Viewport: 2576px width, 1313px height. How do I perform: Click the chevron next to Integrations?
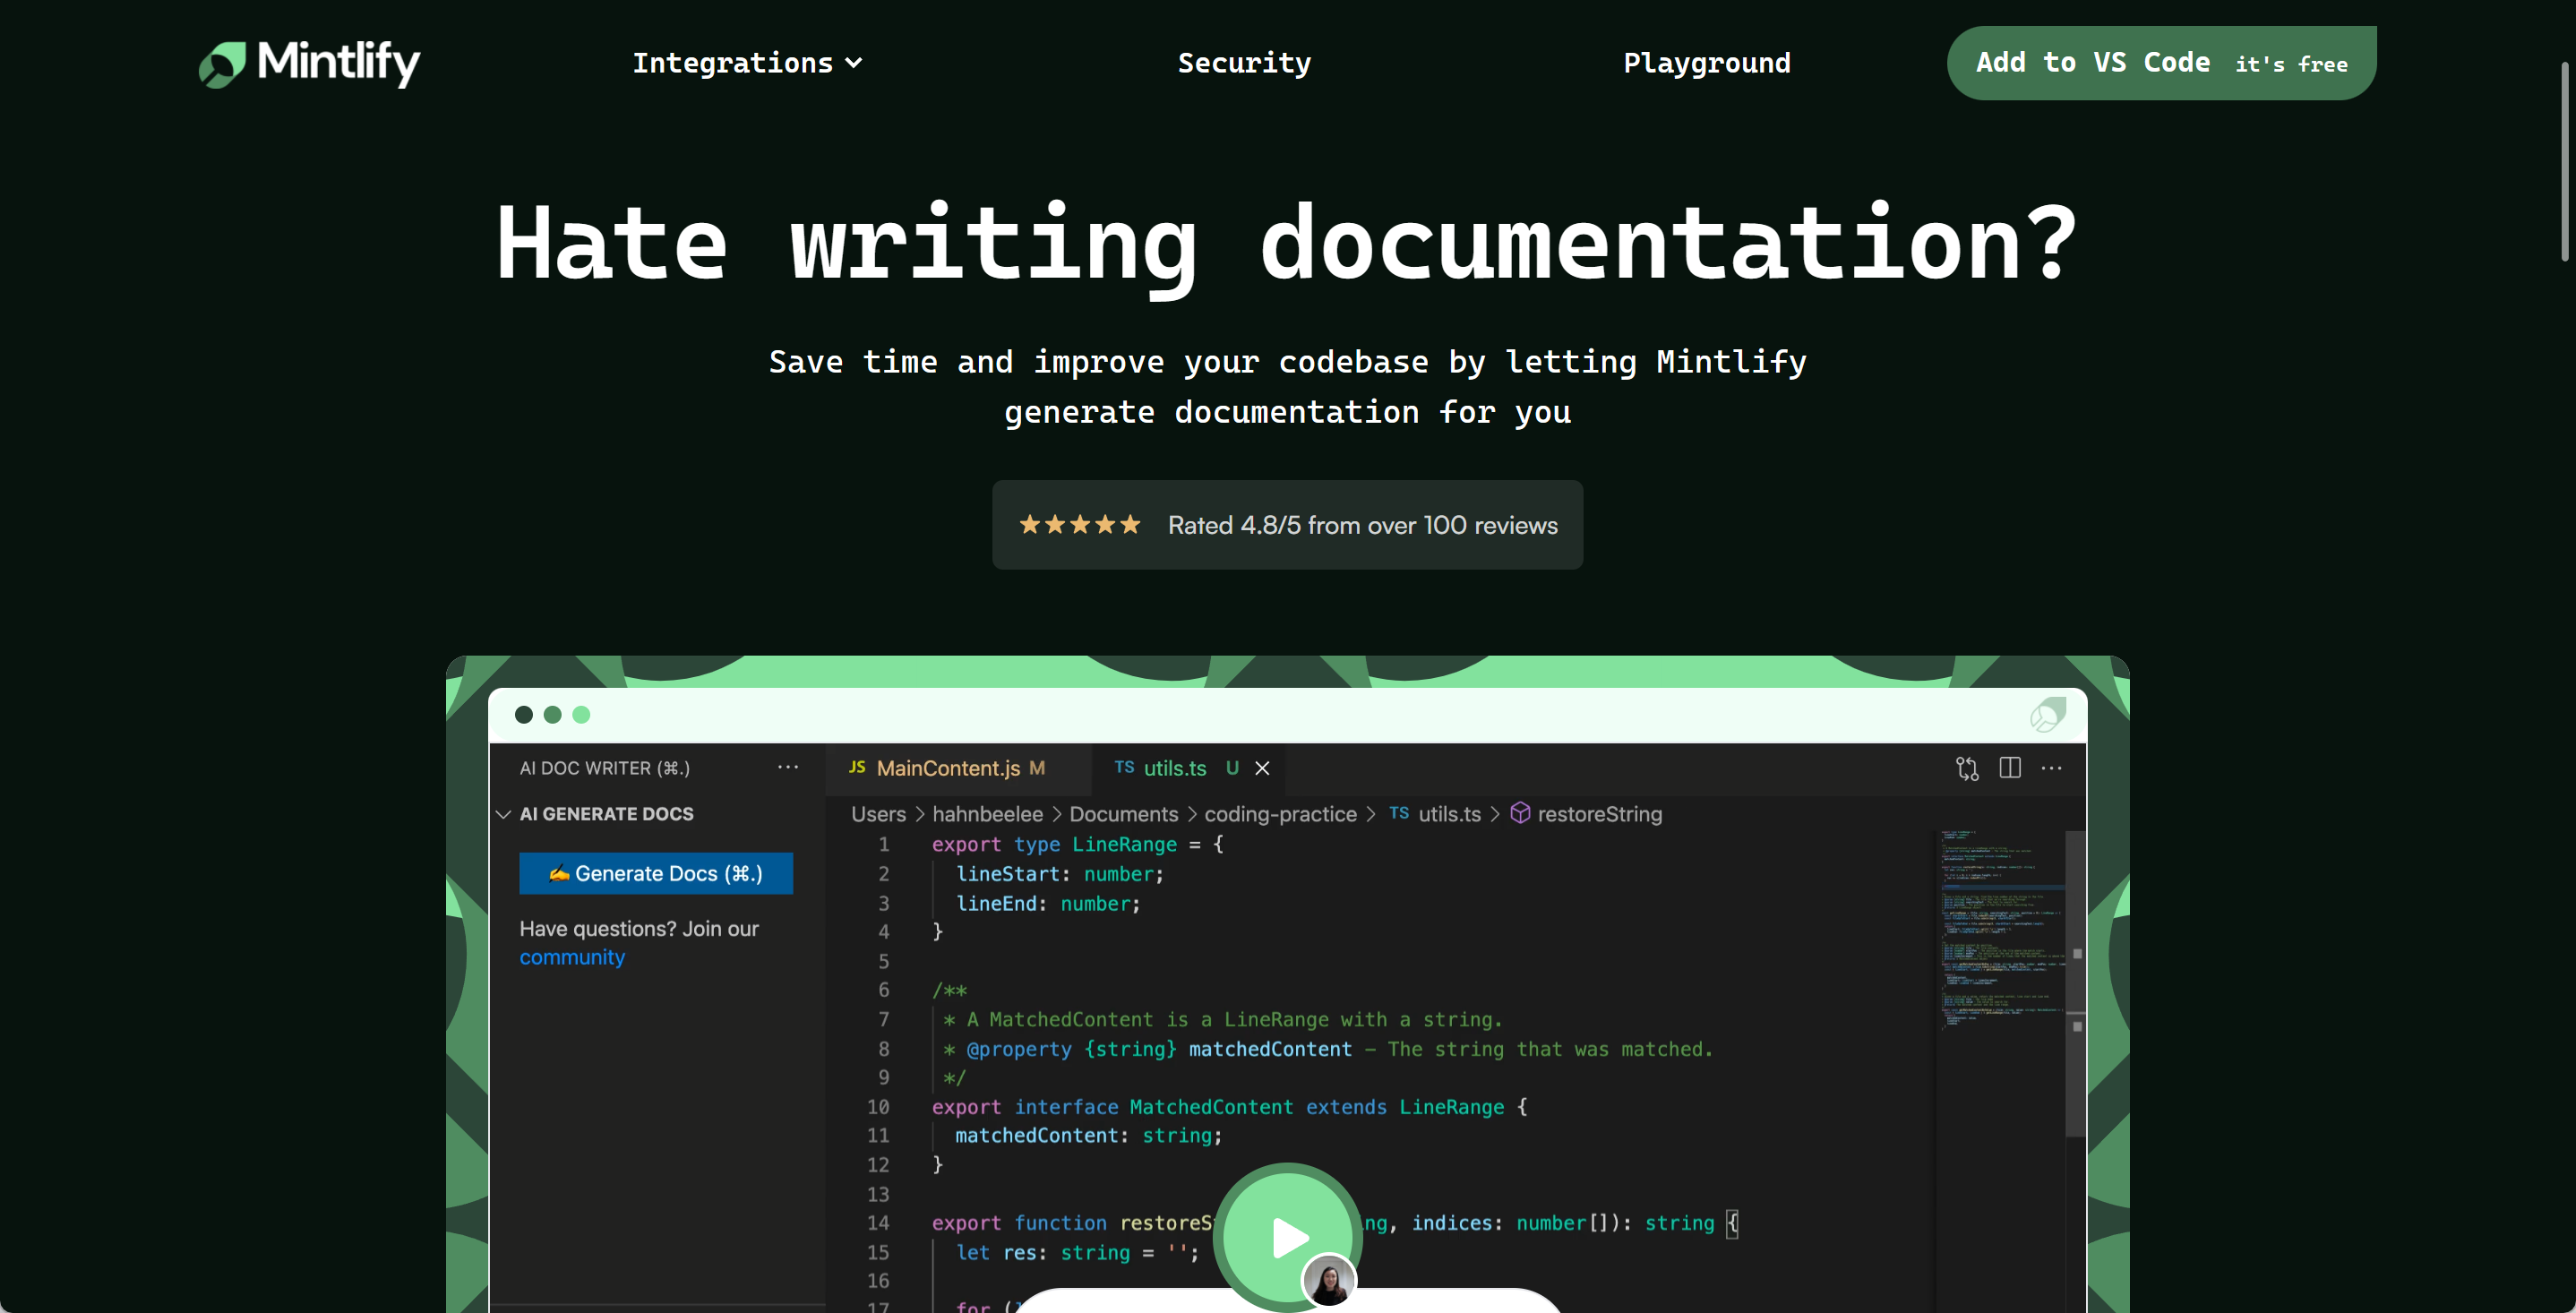853,63
